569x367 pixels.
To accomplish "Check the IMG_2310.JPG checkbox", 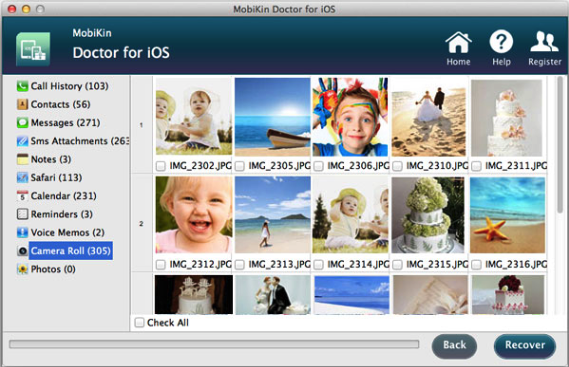I will tap(397, 166).
